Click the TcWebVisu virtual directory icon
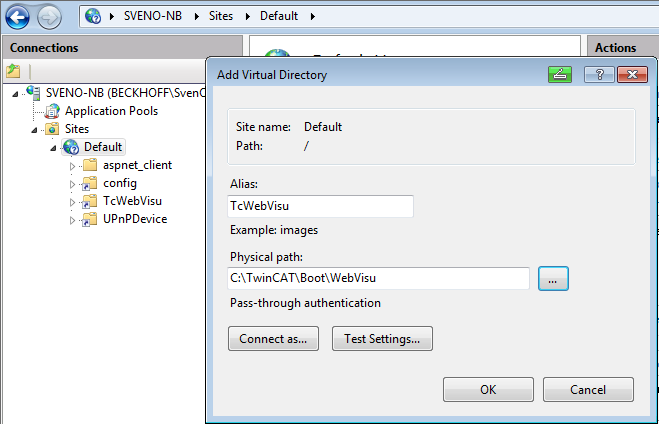This screenshot has height=424, width=659. pos(89,202)
